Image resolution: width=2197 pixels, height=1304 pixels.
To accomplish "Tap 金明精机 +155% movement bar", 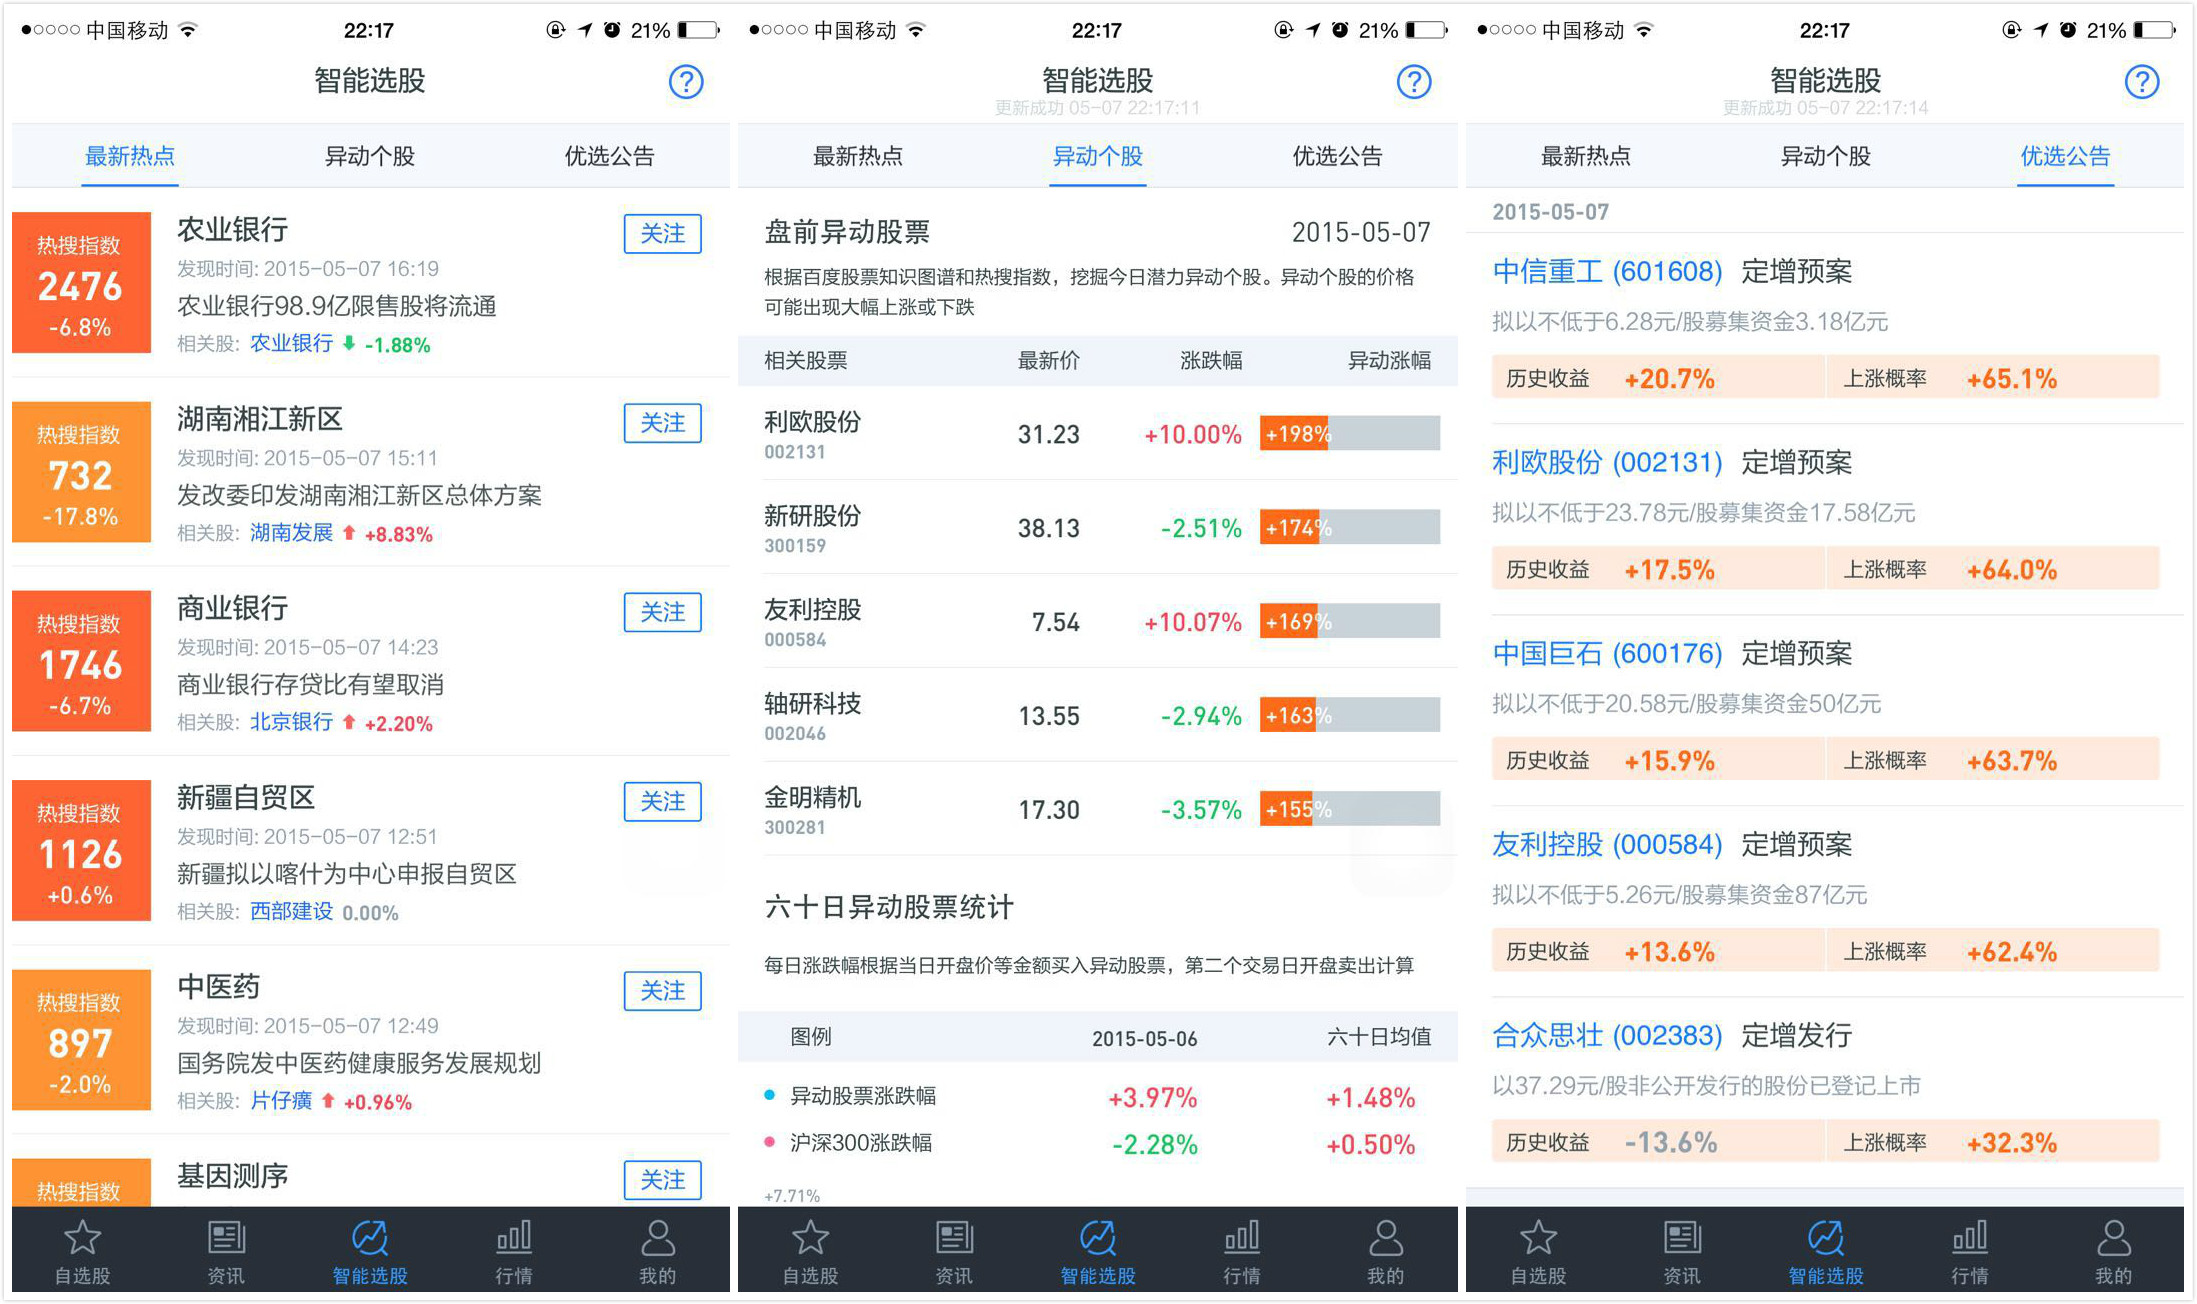I will click(1350, 809).
